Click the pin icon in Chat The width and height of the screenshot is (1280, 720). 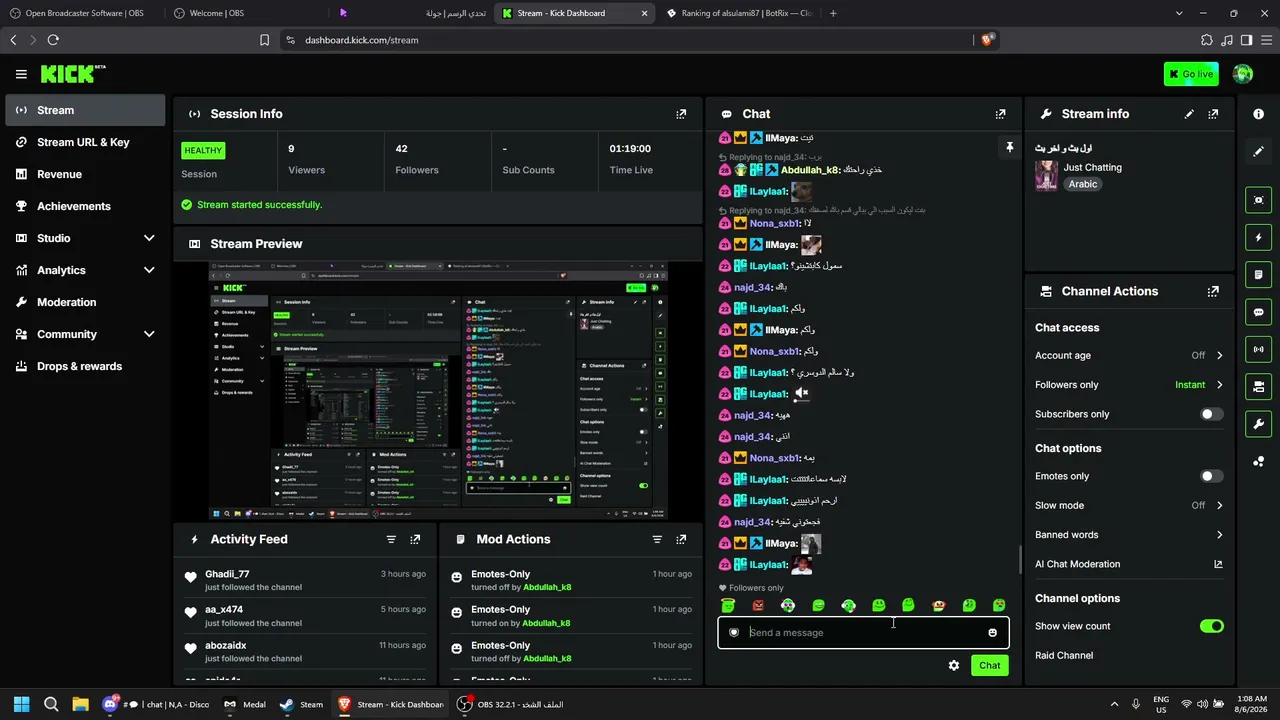click(x=1009, y=148)
